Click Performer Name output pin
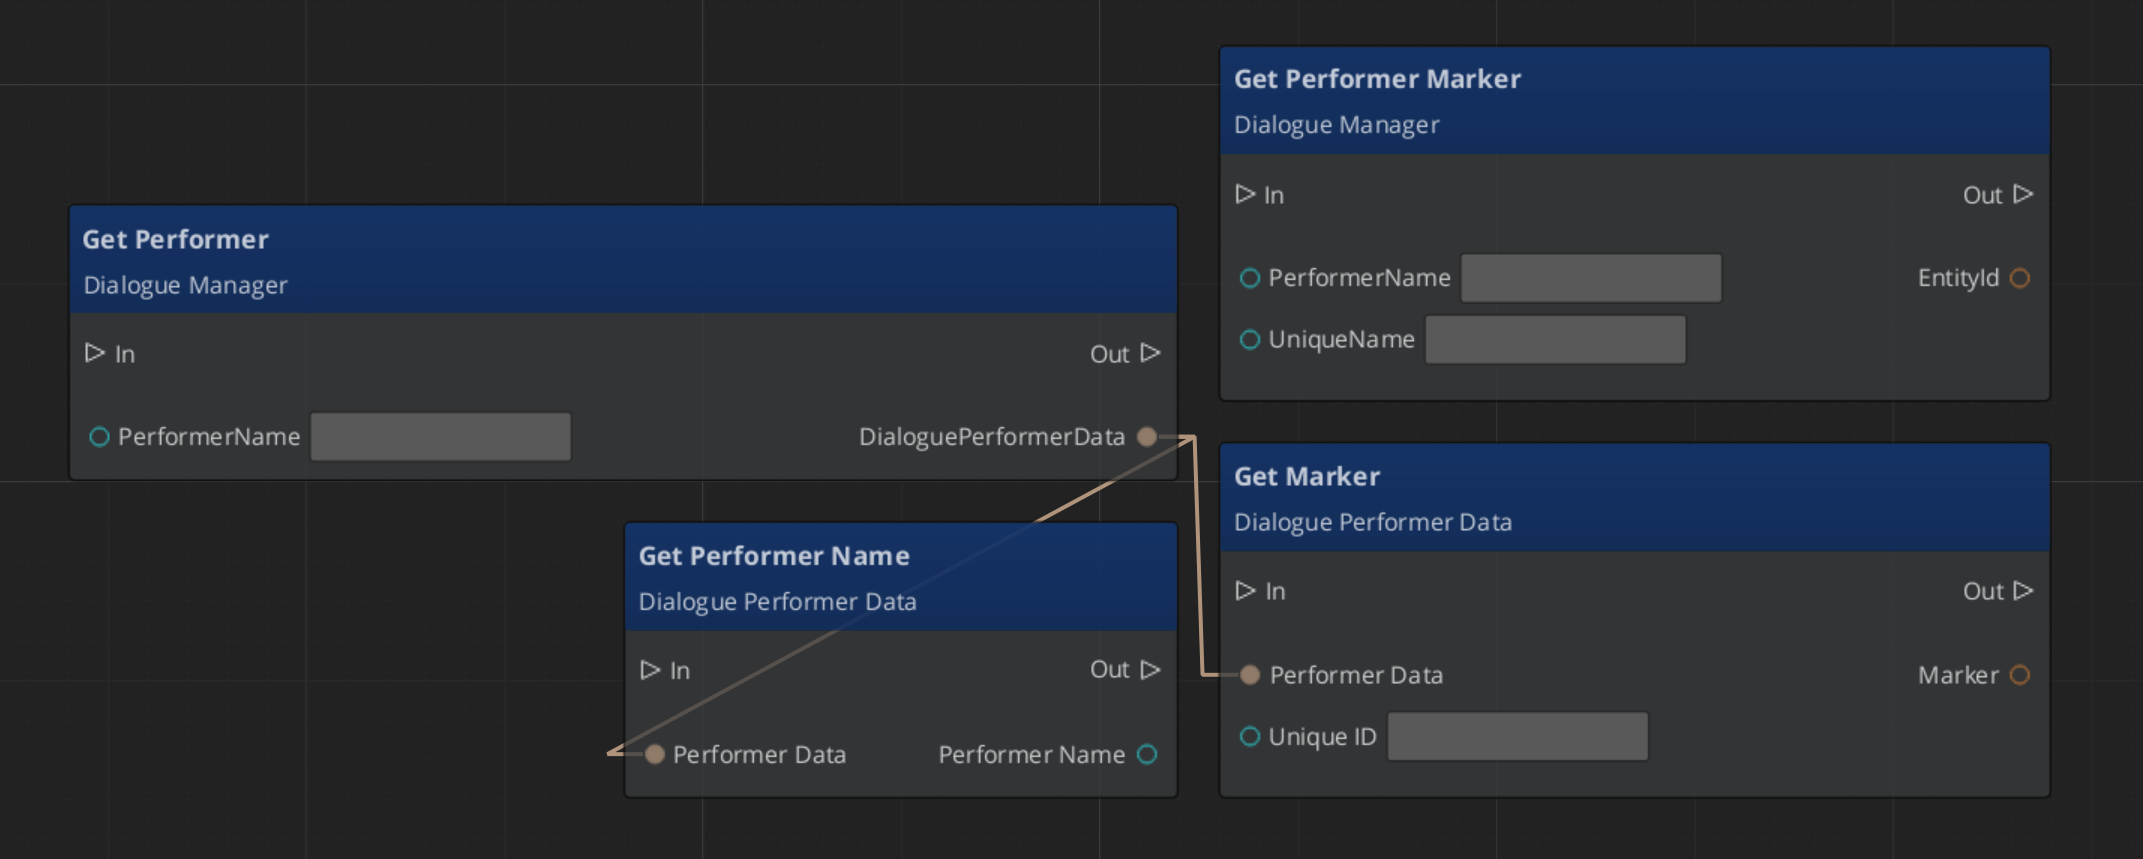This screenshot has height=859, width=2143. point(1147,754)
